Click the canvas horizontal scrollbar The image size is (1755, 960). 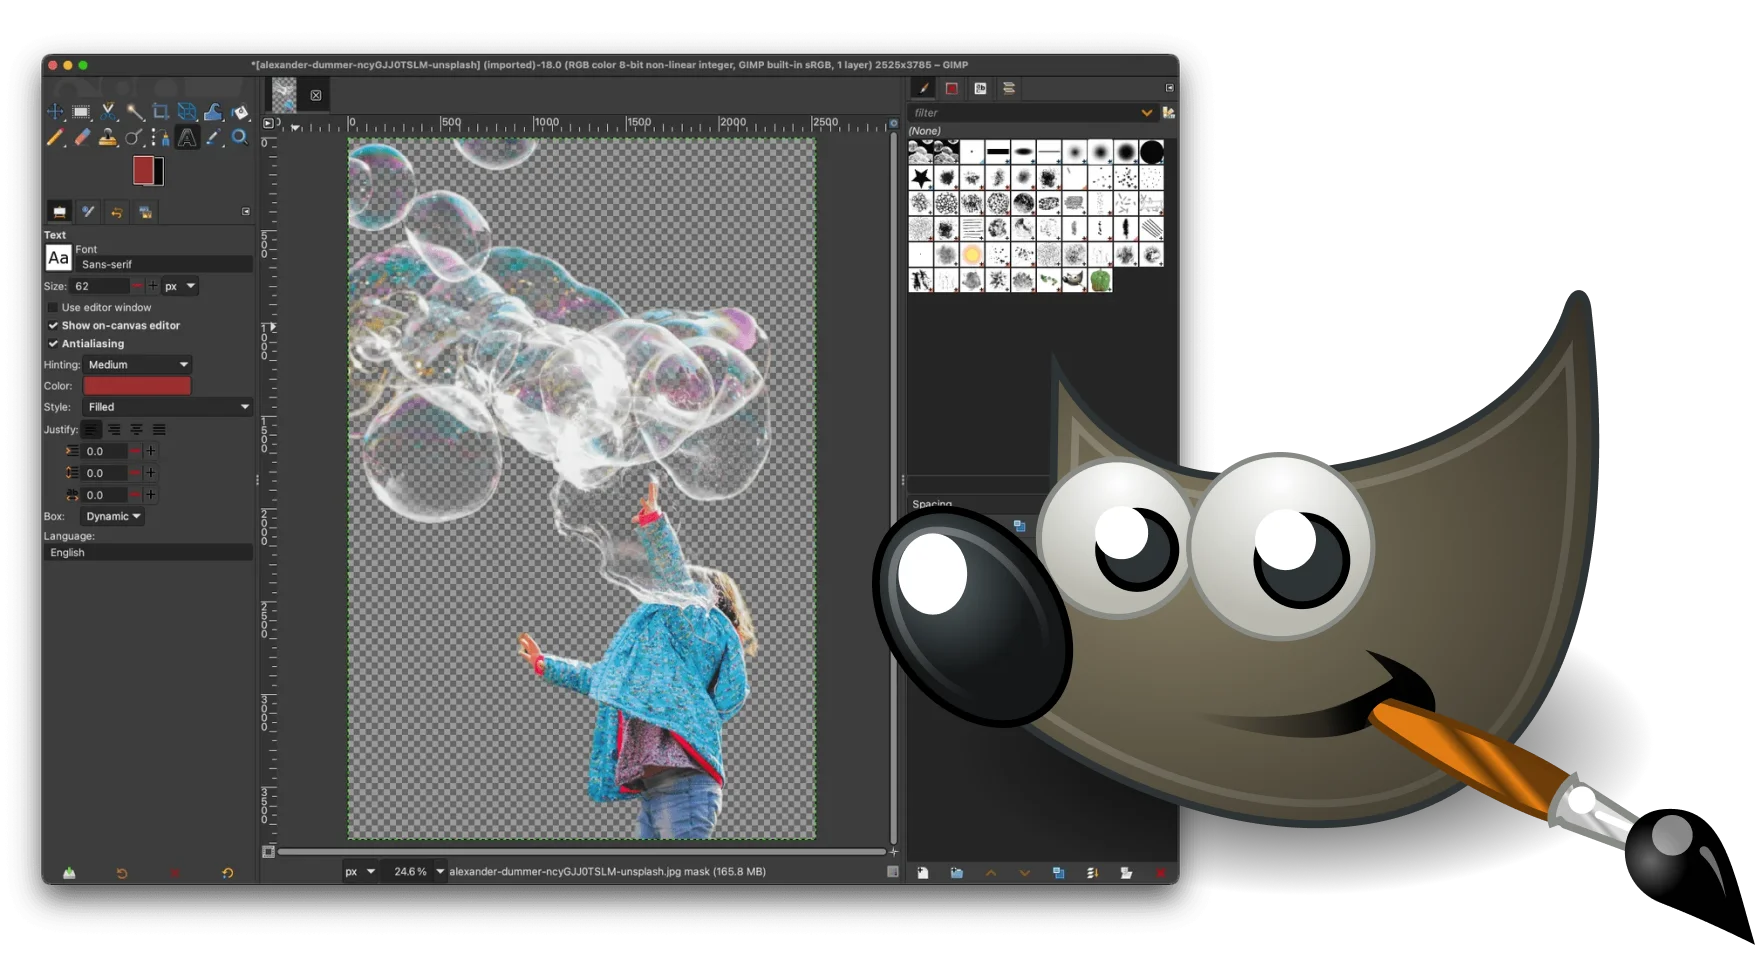582,852
